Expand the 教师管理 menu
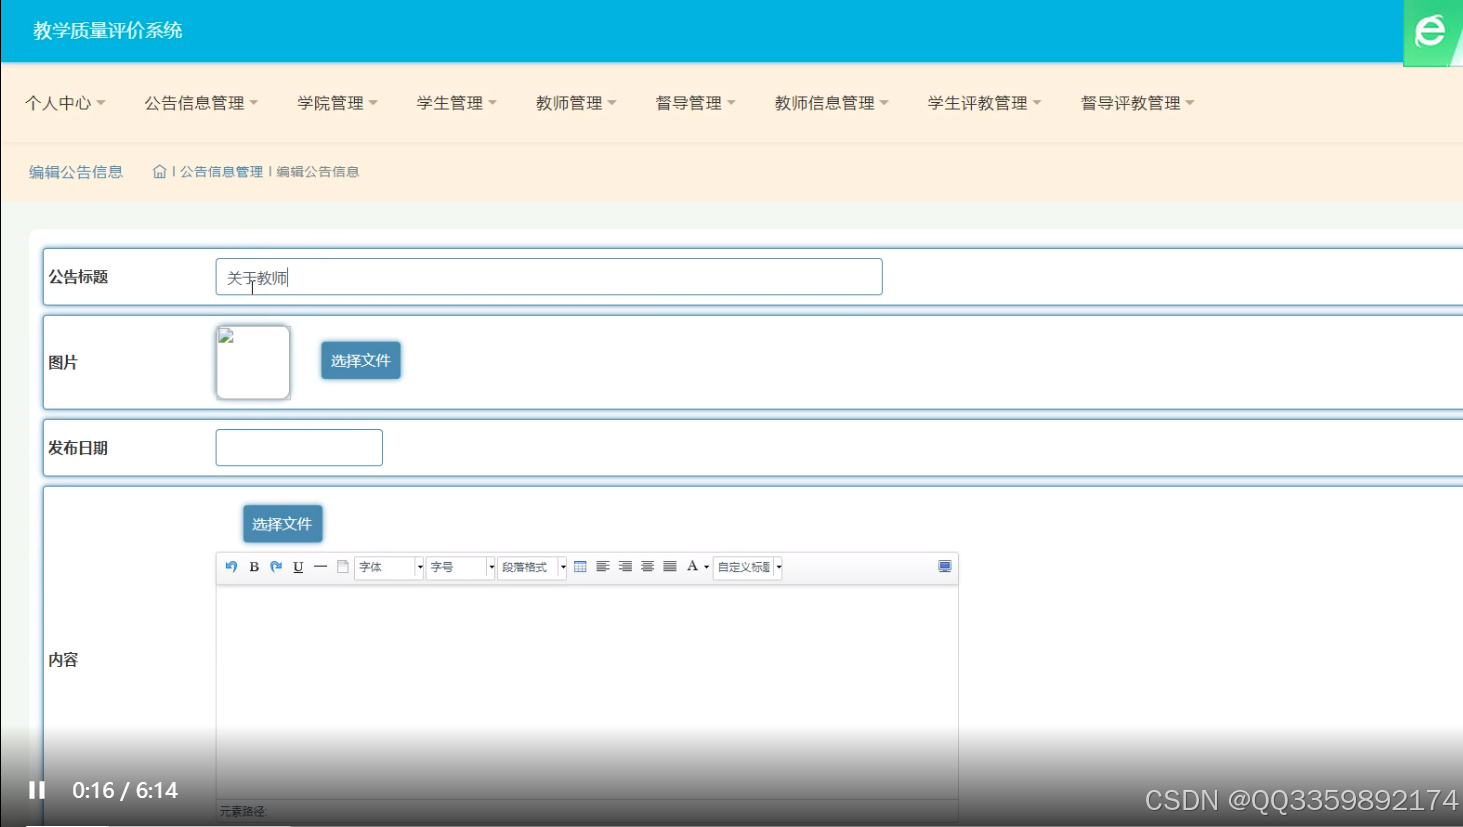This screenshot has height=827, width=1463. click(576, 103)
